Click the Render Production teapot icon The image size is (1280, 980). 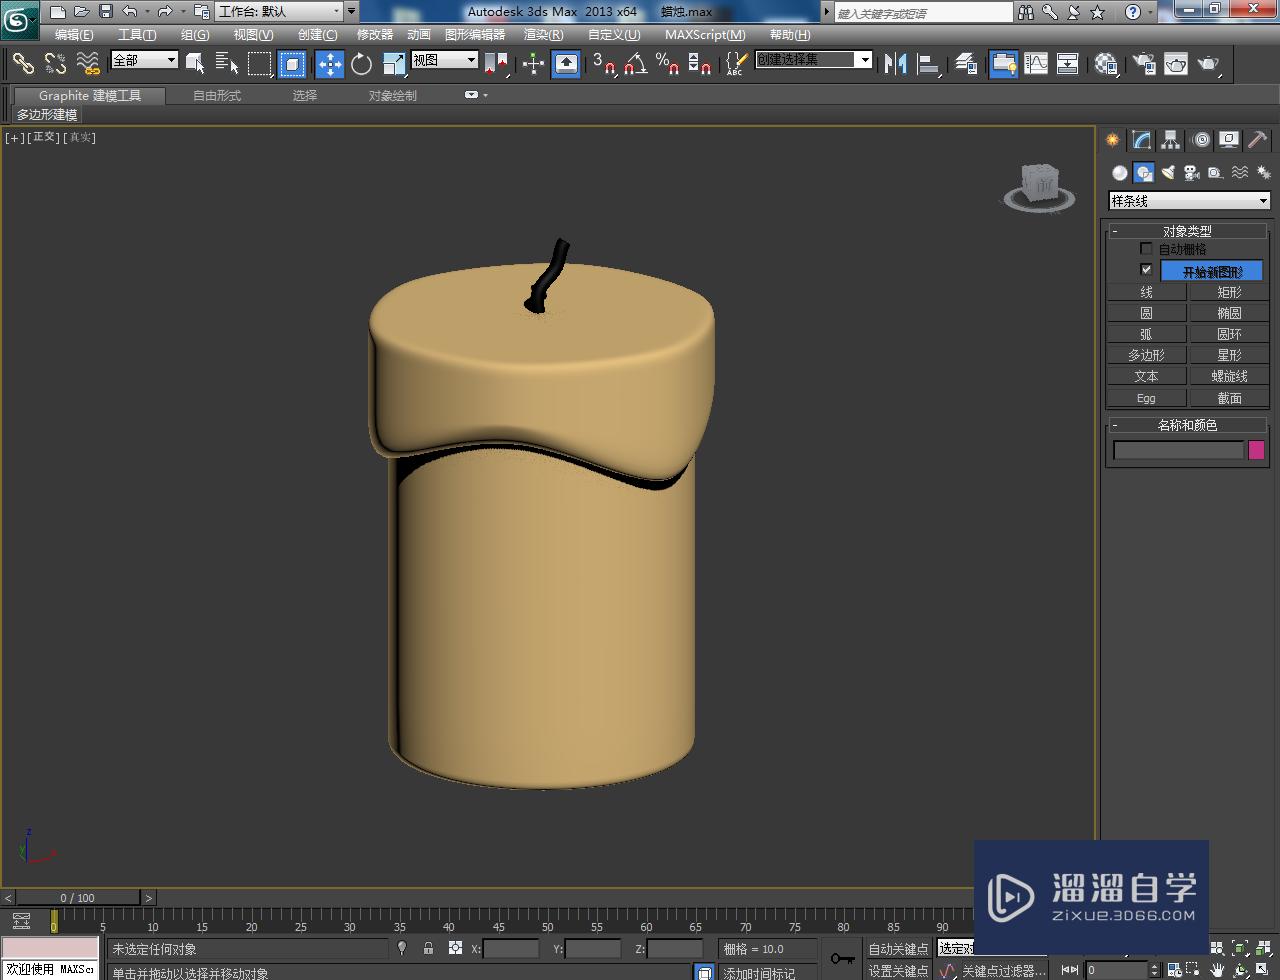1209,64
